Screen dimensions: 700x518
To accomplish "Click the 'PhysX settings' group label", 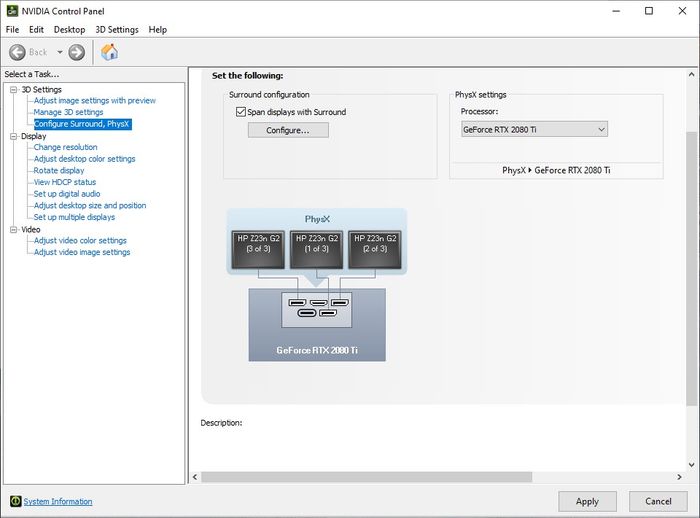I will [x=480, y=95].
